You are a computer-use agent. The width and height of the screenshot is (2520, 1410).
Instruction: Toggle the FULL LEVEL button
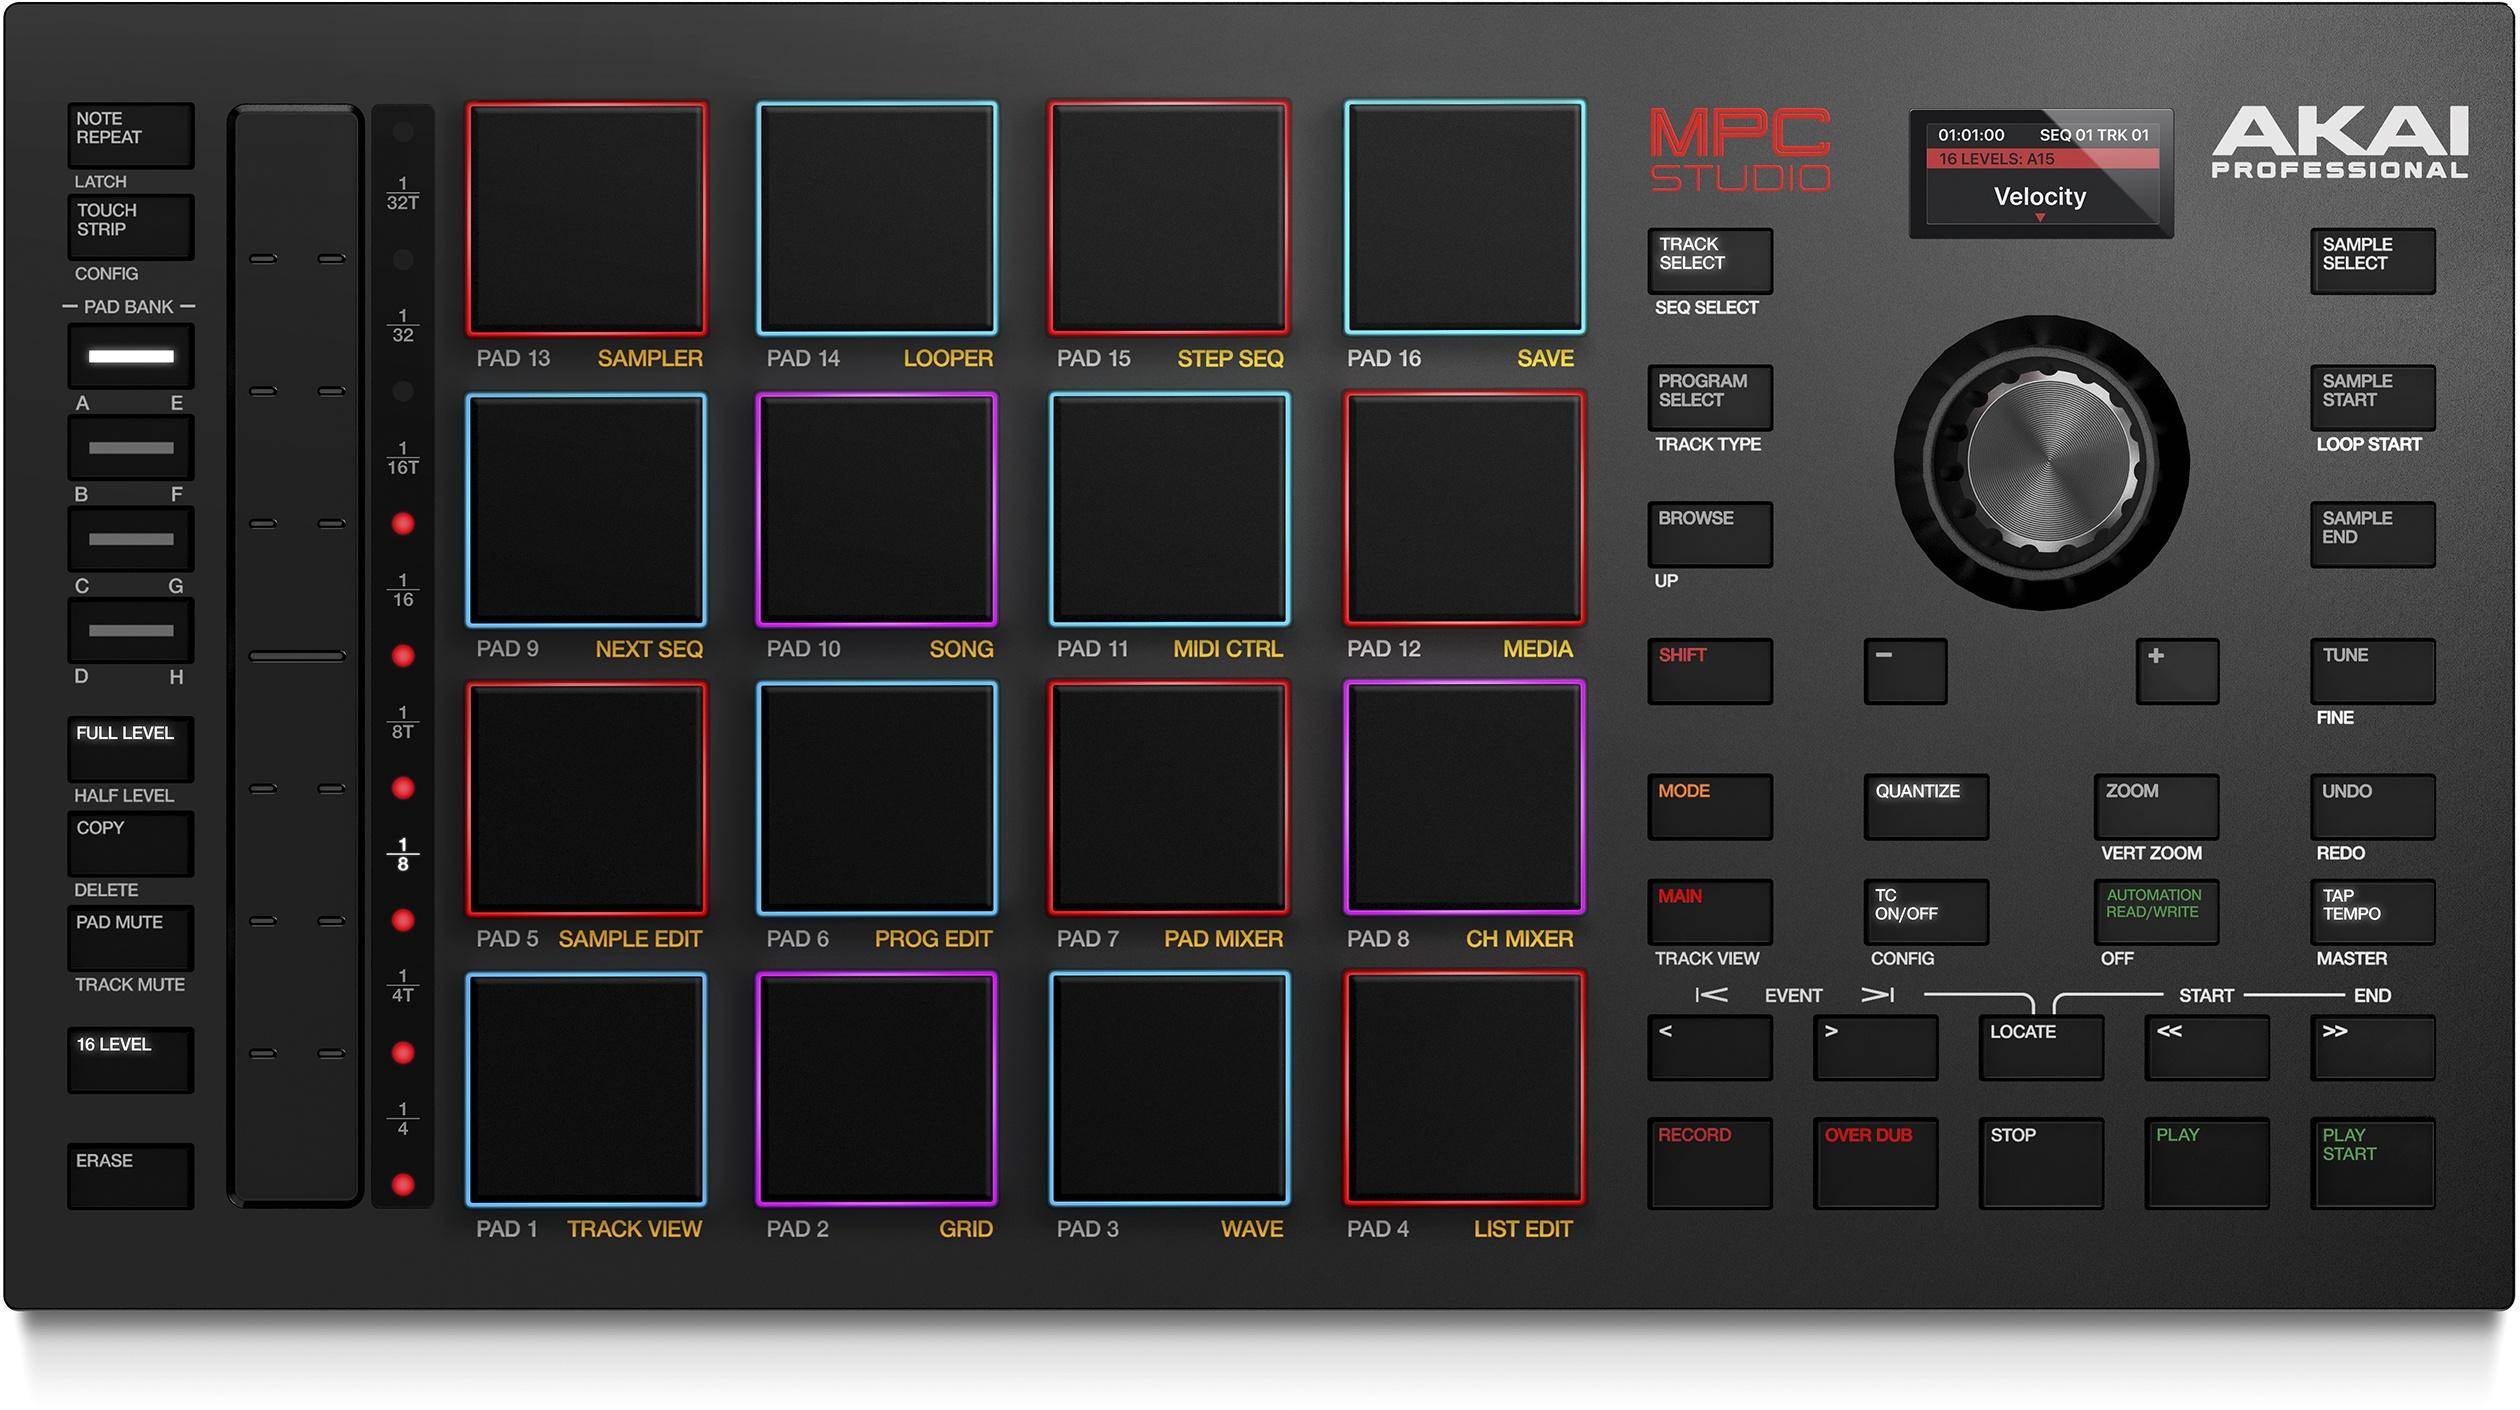tap(131, 749)
